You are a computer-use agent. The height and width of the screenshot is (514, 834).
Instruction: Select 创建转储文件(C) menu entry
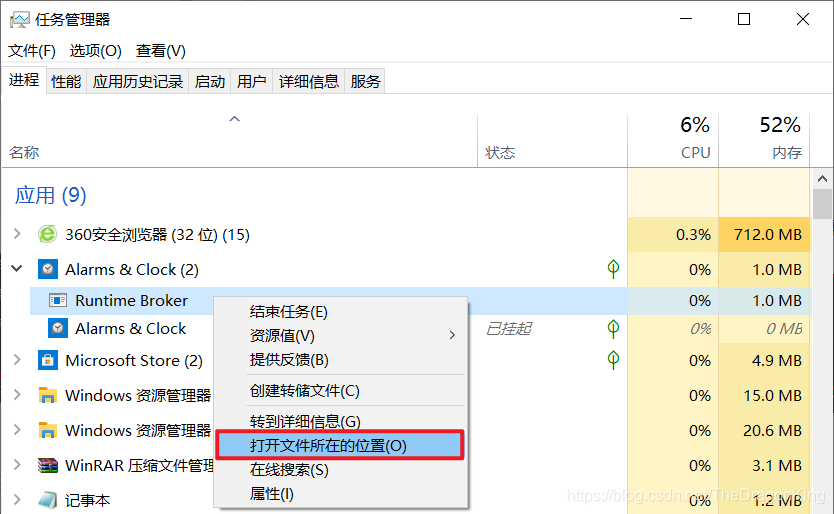point(341,391)
